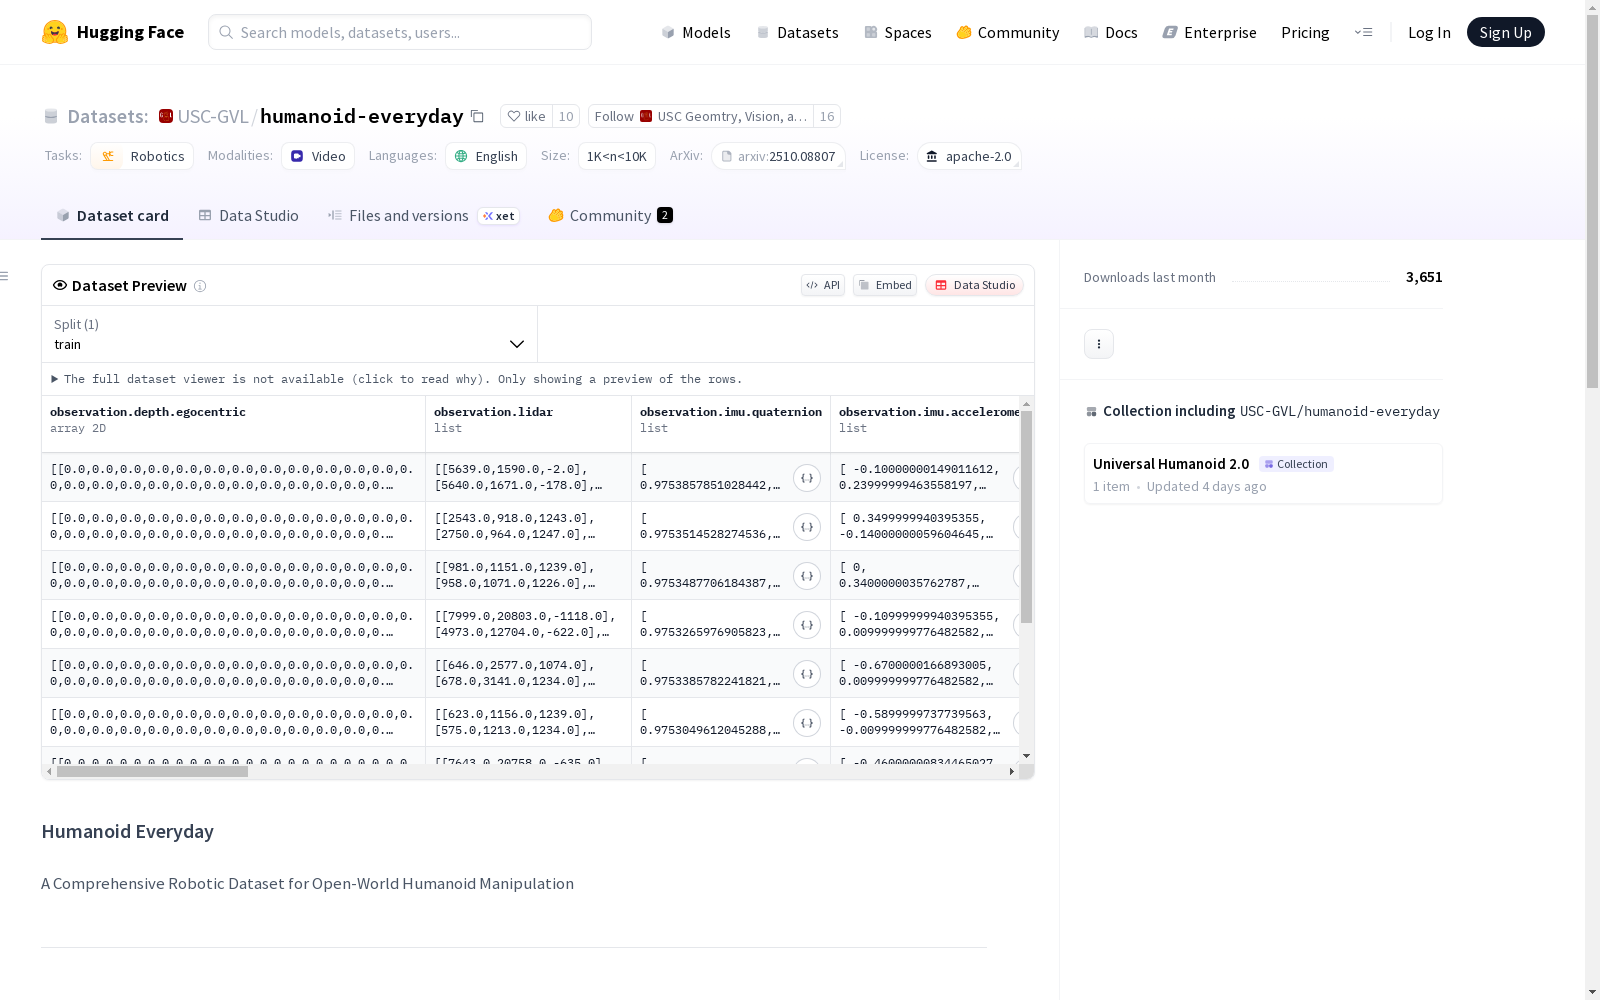
Task: Open the extra navigation menu icon beside Pricing
Action: tap(1363, 32)
